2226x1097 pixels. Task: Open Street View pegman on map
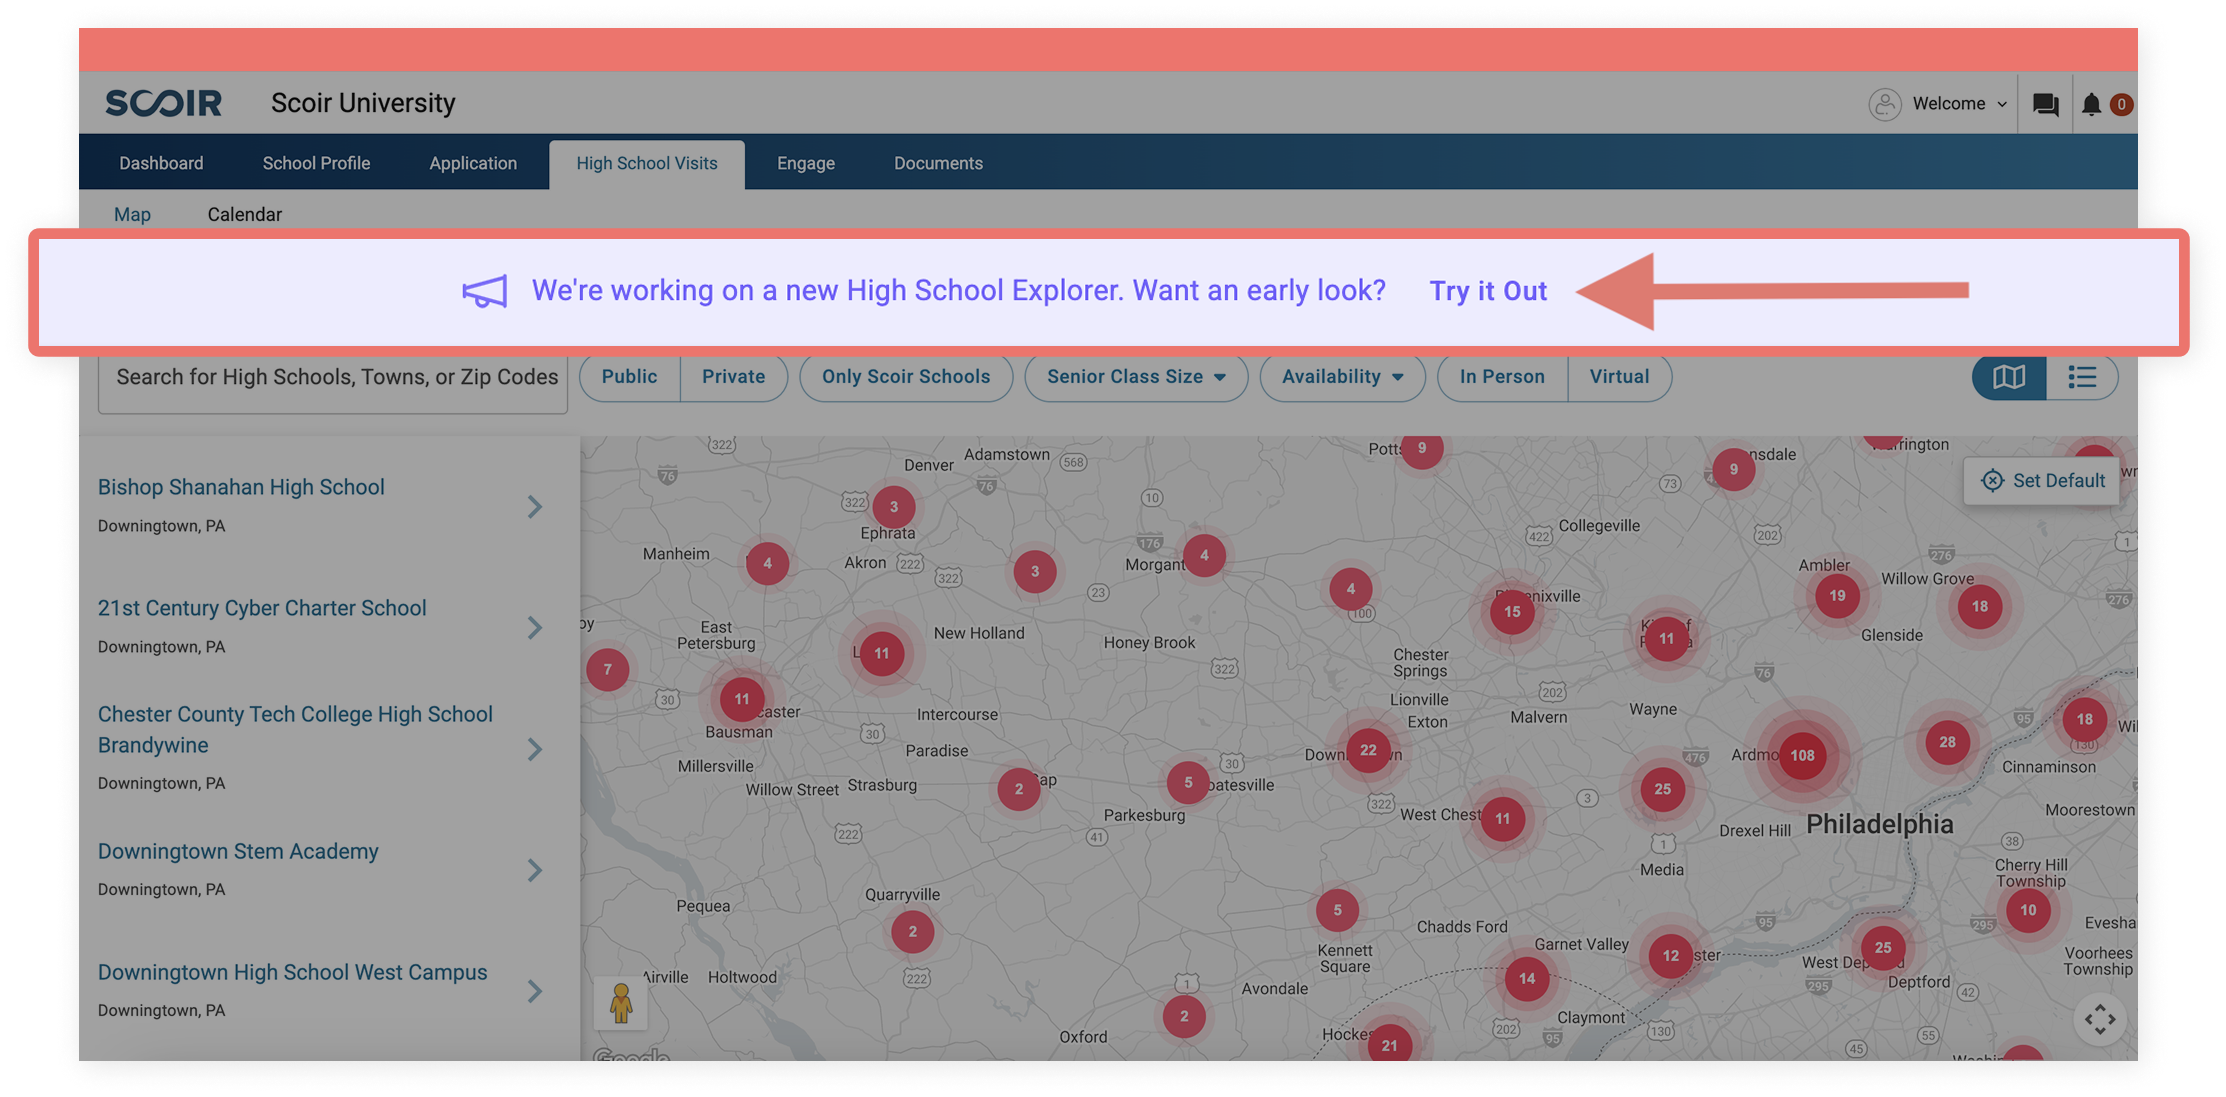click(621, 1003)
